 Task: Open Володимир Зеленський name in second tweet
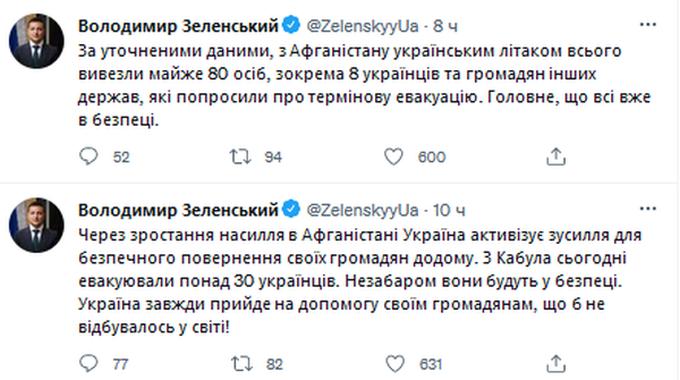pyautogui.click(x=178, y=210)
